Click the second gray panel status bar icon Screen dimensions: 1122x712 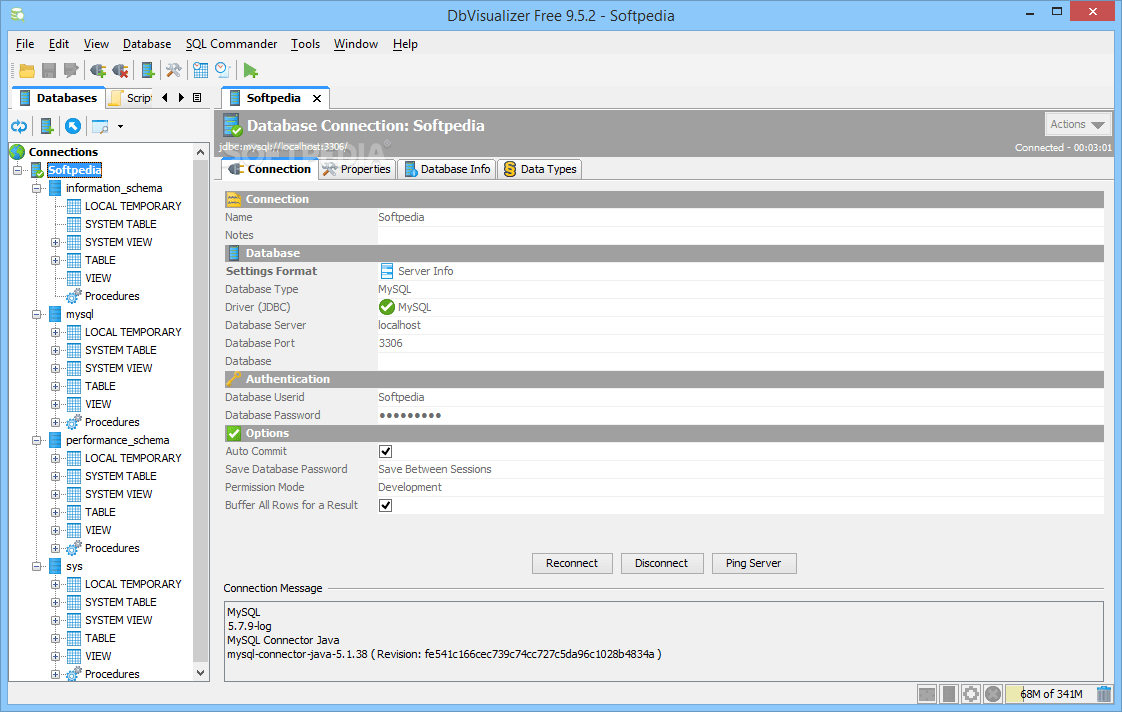(949, 693)
